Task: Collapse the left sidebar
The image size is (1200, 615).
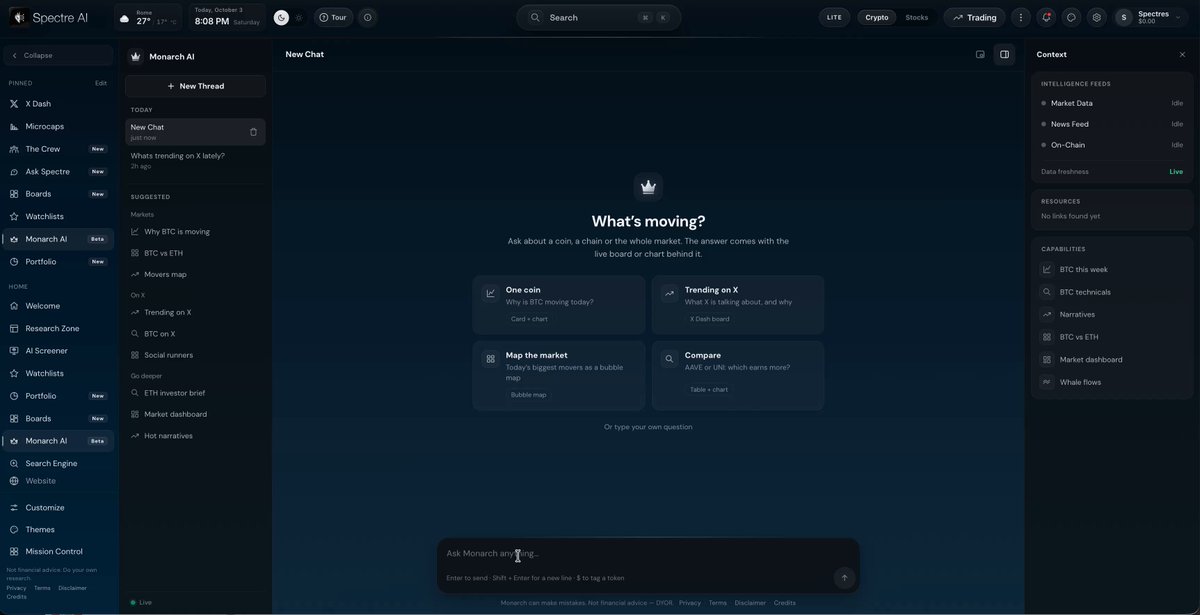Action: [59, 56]
